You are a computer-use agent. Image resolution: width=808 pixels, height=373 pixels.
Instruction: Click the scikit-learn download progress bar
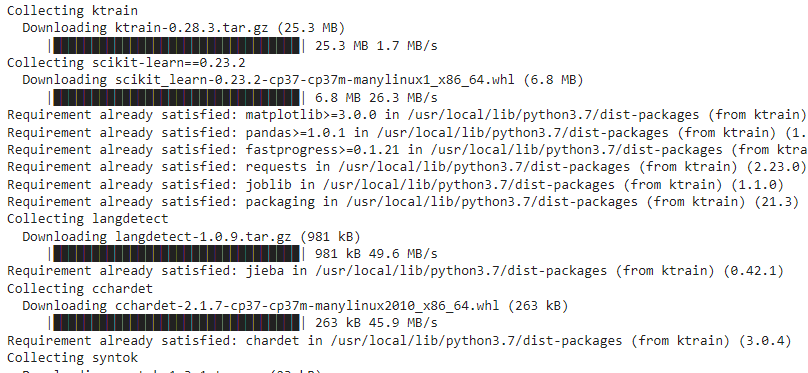[x=176, y=97]
